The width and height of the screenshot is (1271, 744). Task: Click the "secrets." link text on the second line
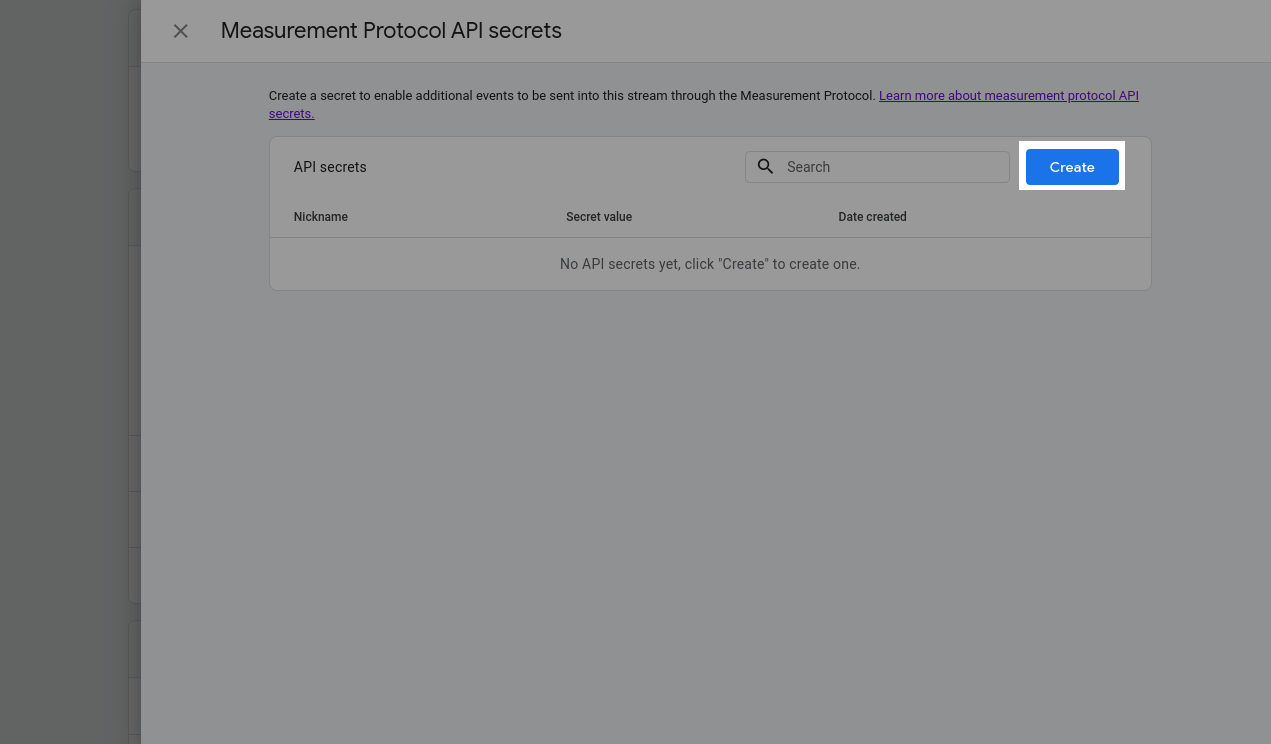[x=291, y=114]
